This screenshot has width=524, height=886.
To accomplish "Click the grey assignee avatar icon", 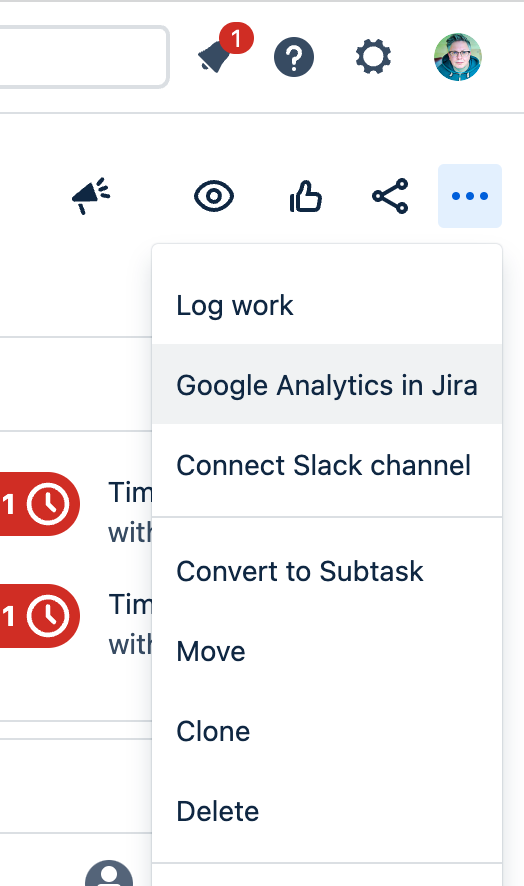I will [x=109, y=874].
